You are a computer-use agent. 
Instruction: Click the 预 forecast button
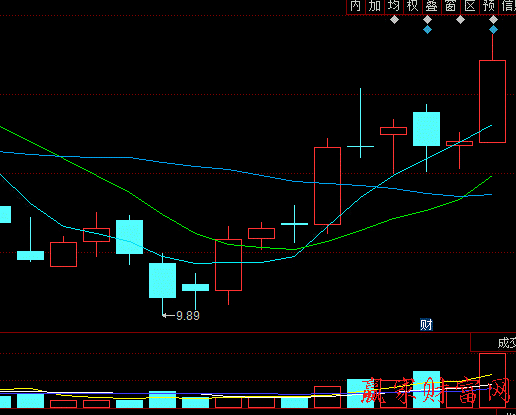(x=489, y=6)
